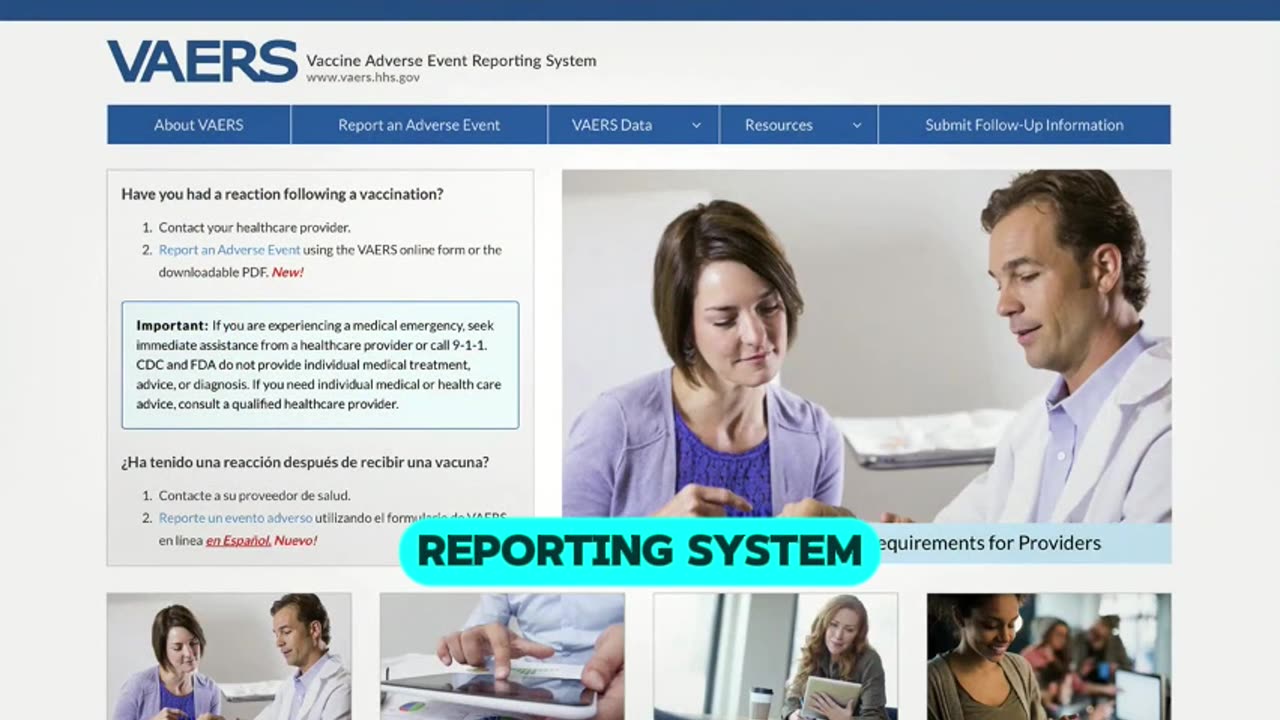Image resolution: width=1280 pixels, height=720 pixels.
Task: Click 'Vaccine Adverse Event Reporting System' title text
Action: (x=451, y=60)
